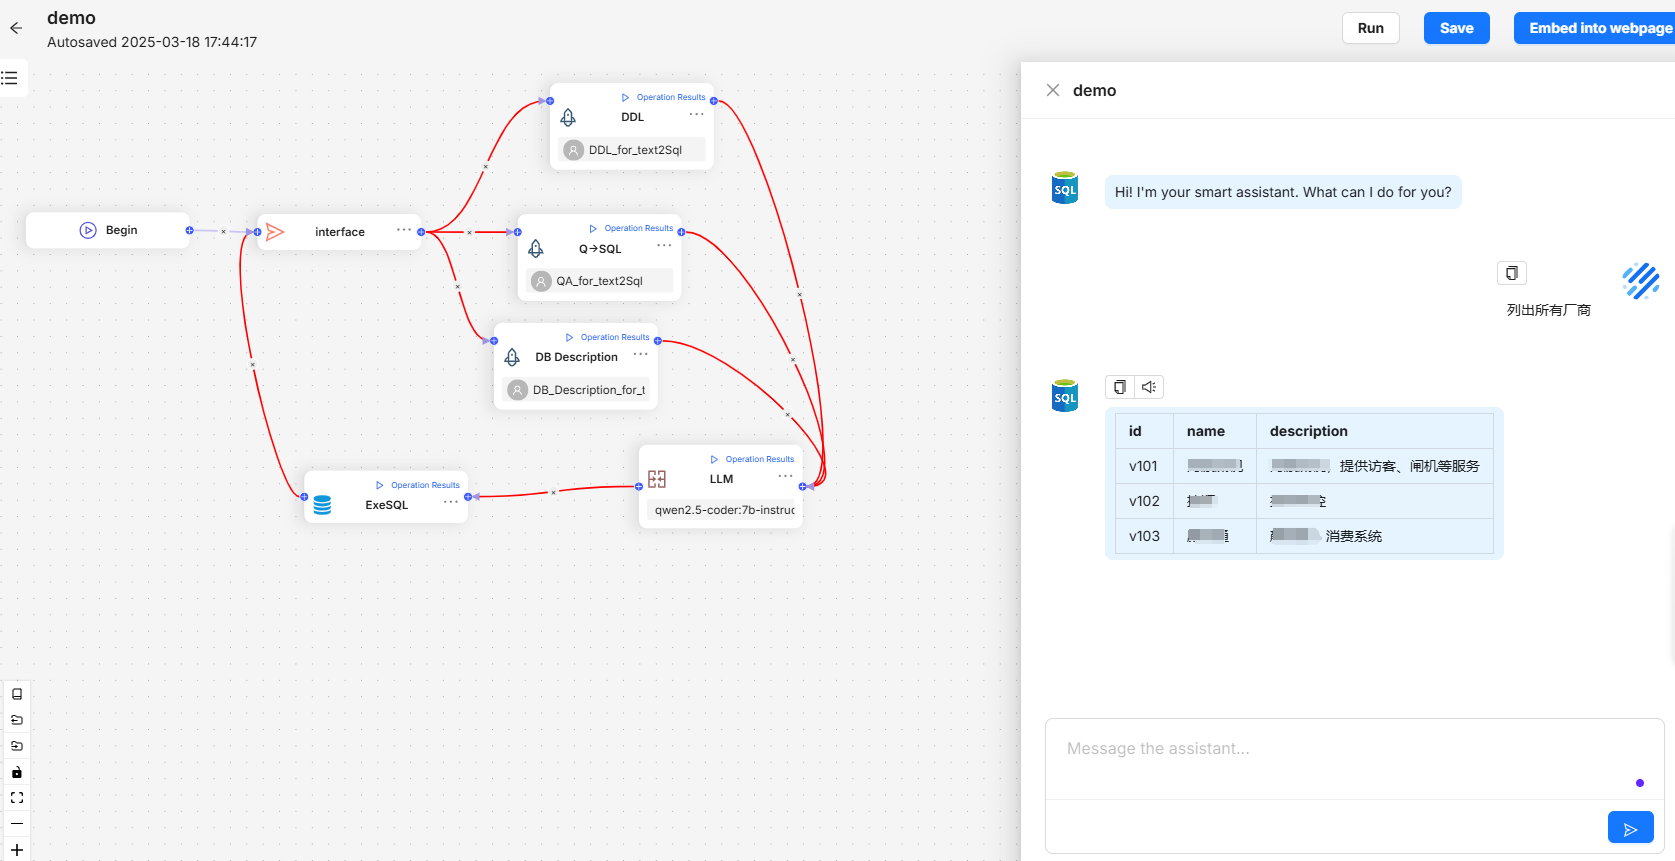
Task: Save the demo workflow
Action: pyautogui.click(x=1456, y=28)
